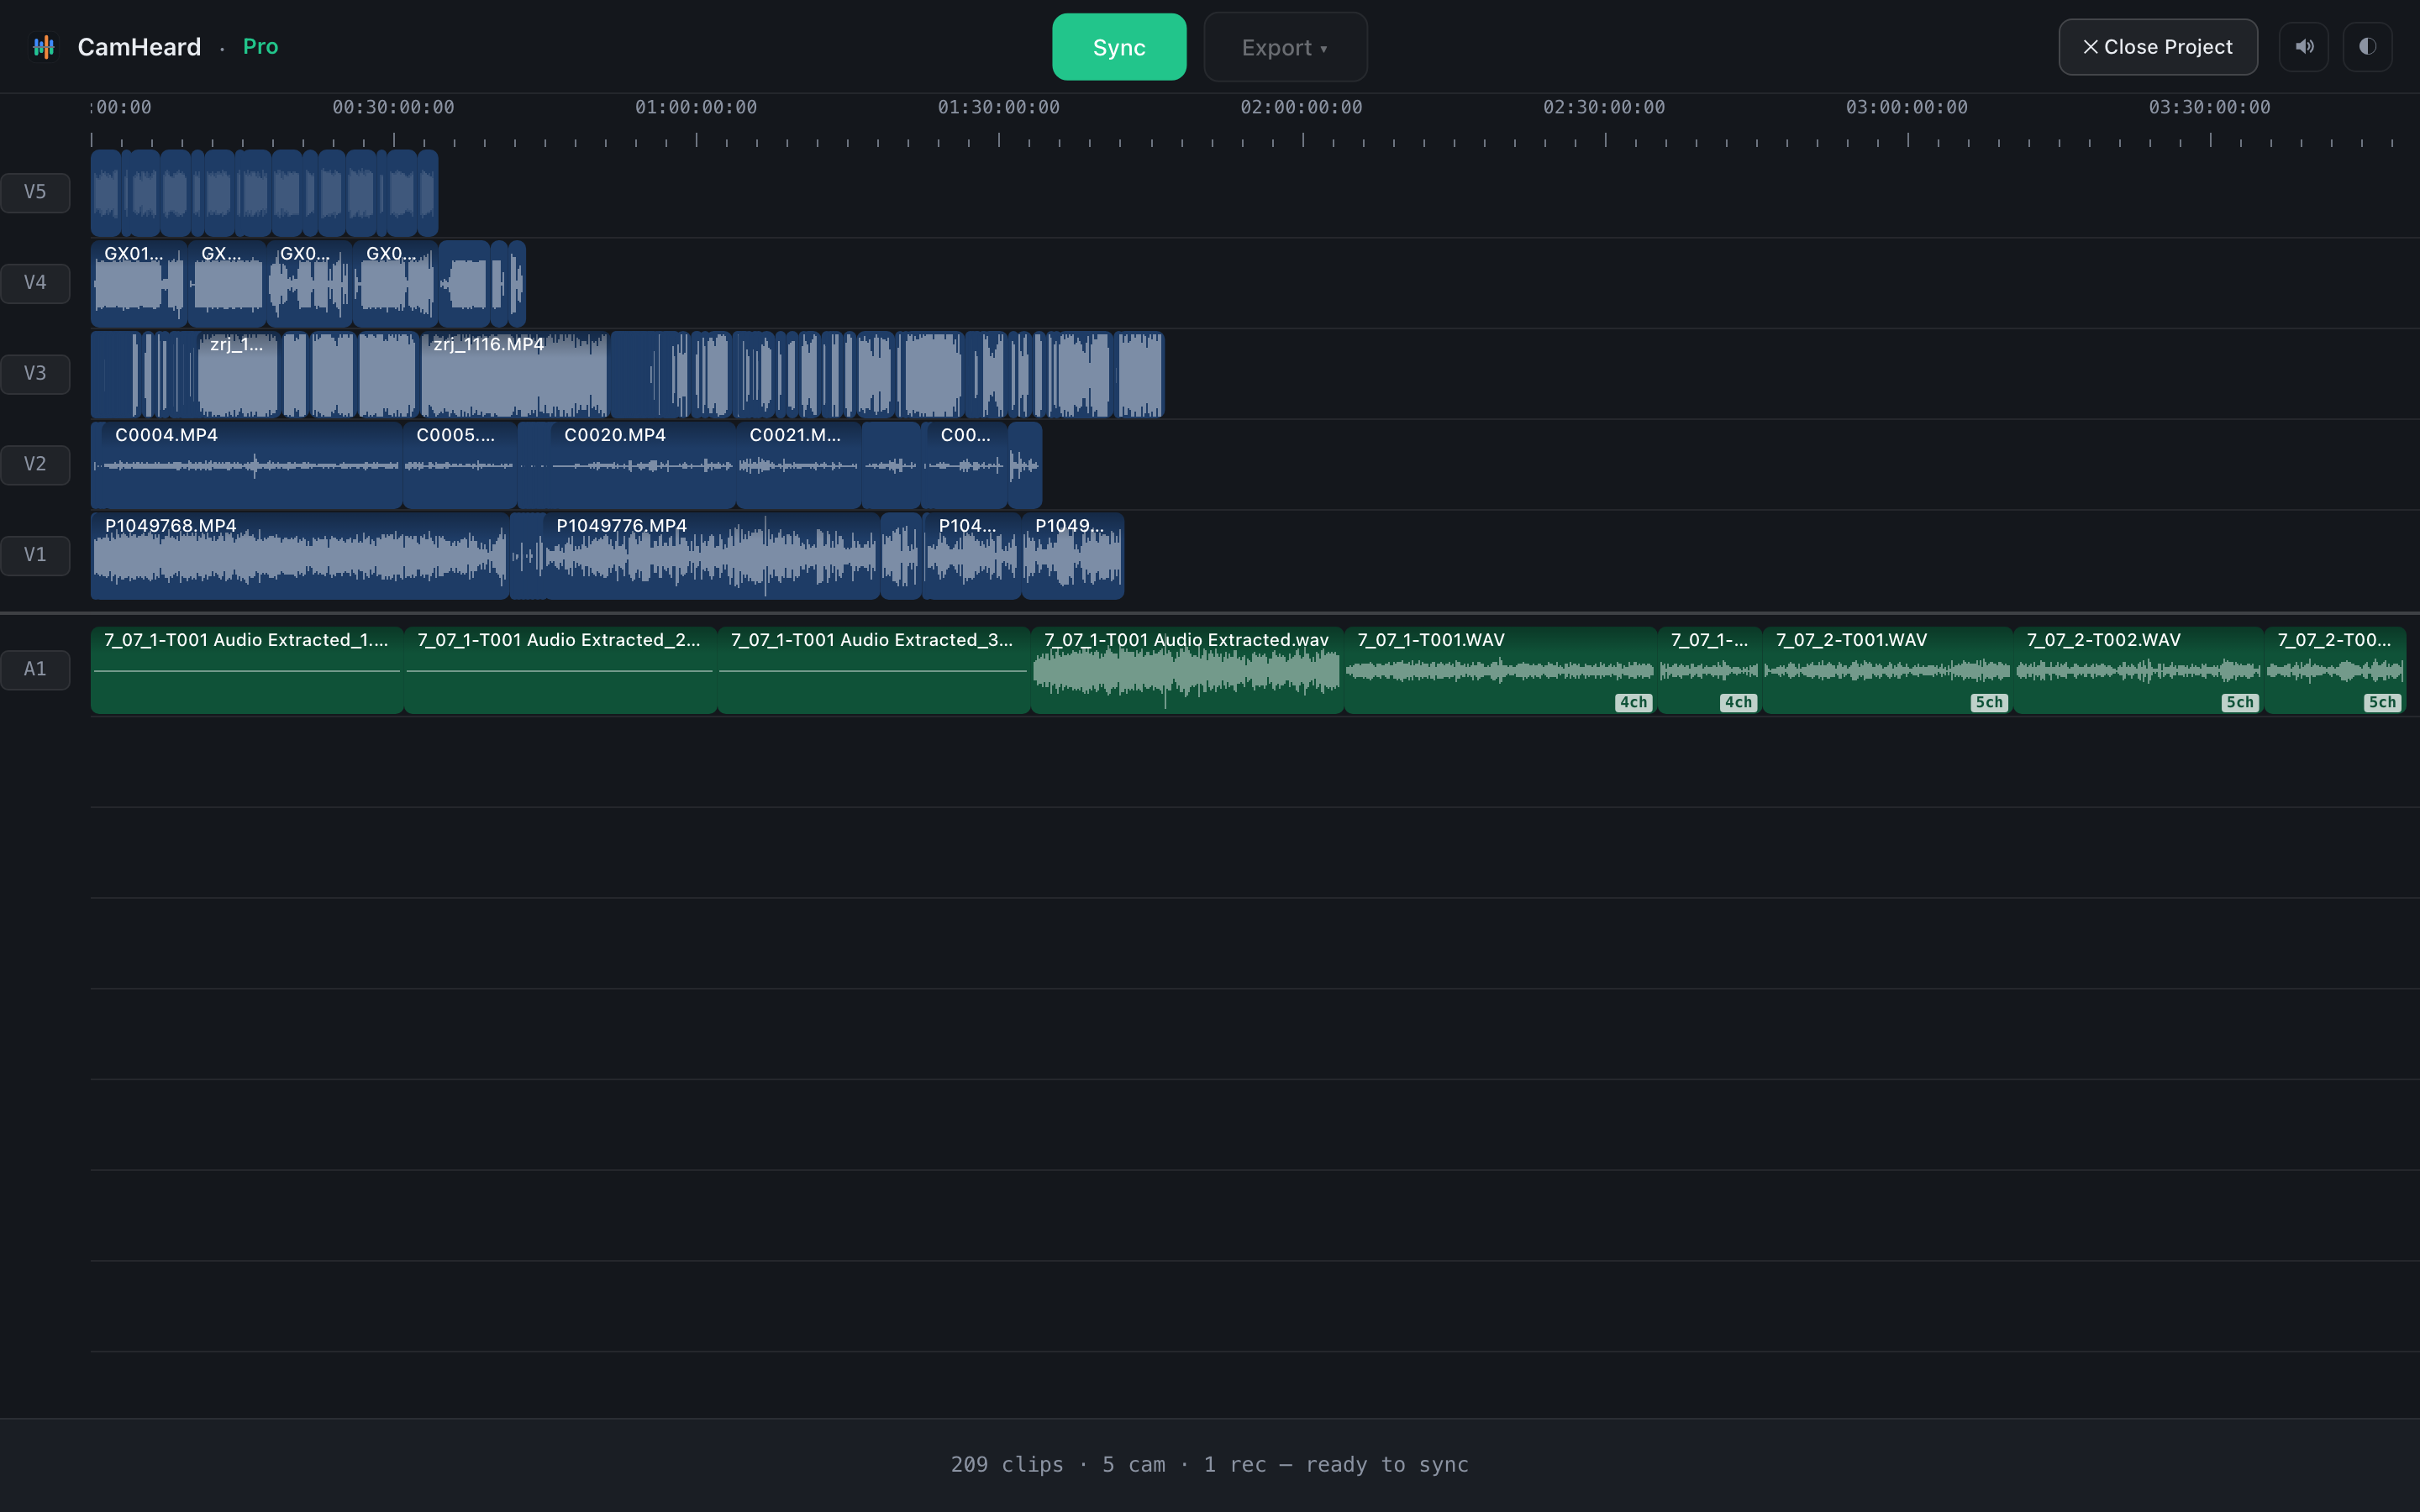Image resolution: width=2420 pixels, height=1512 pixels.
Task: Click the Close Project button
Action: pyautogui.click(x=2157, y=47)
